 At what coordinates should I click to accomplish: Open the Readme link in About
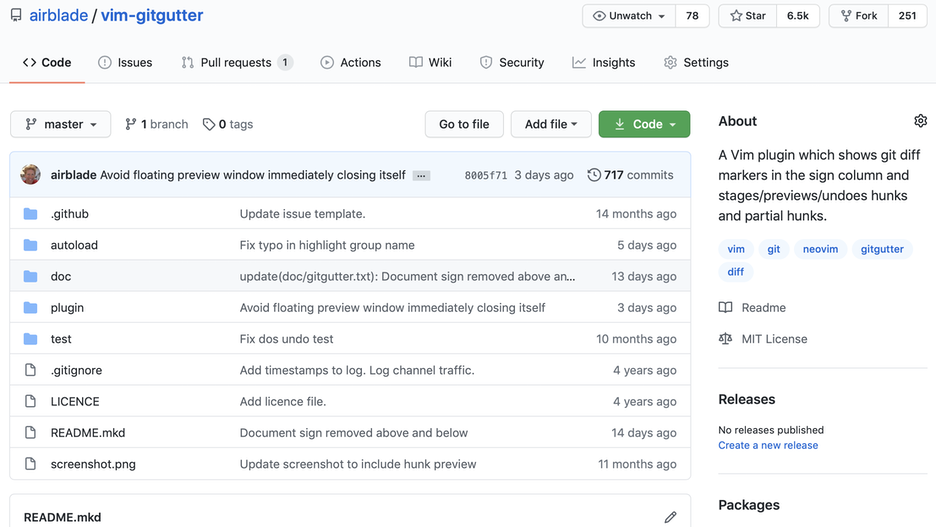[x=763, y=307]
